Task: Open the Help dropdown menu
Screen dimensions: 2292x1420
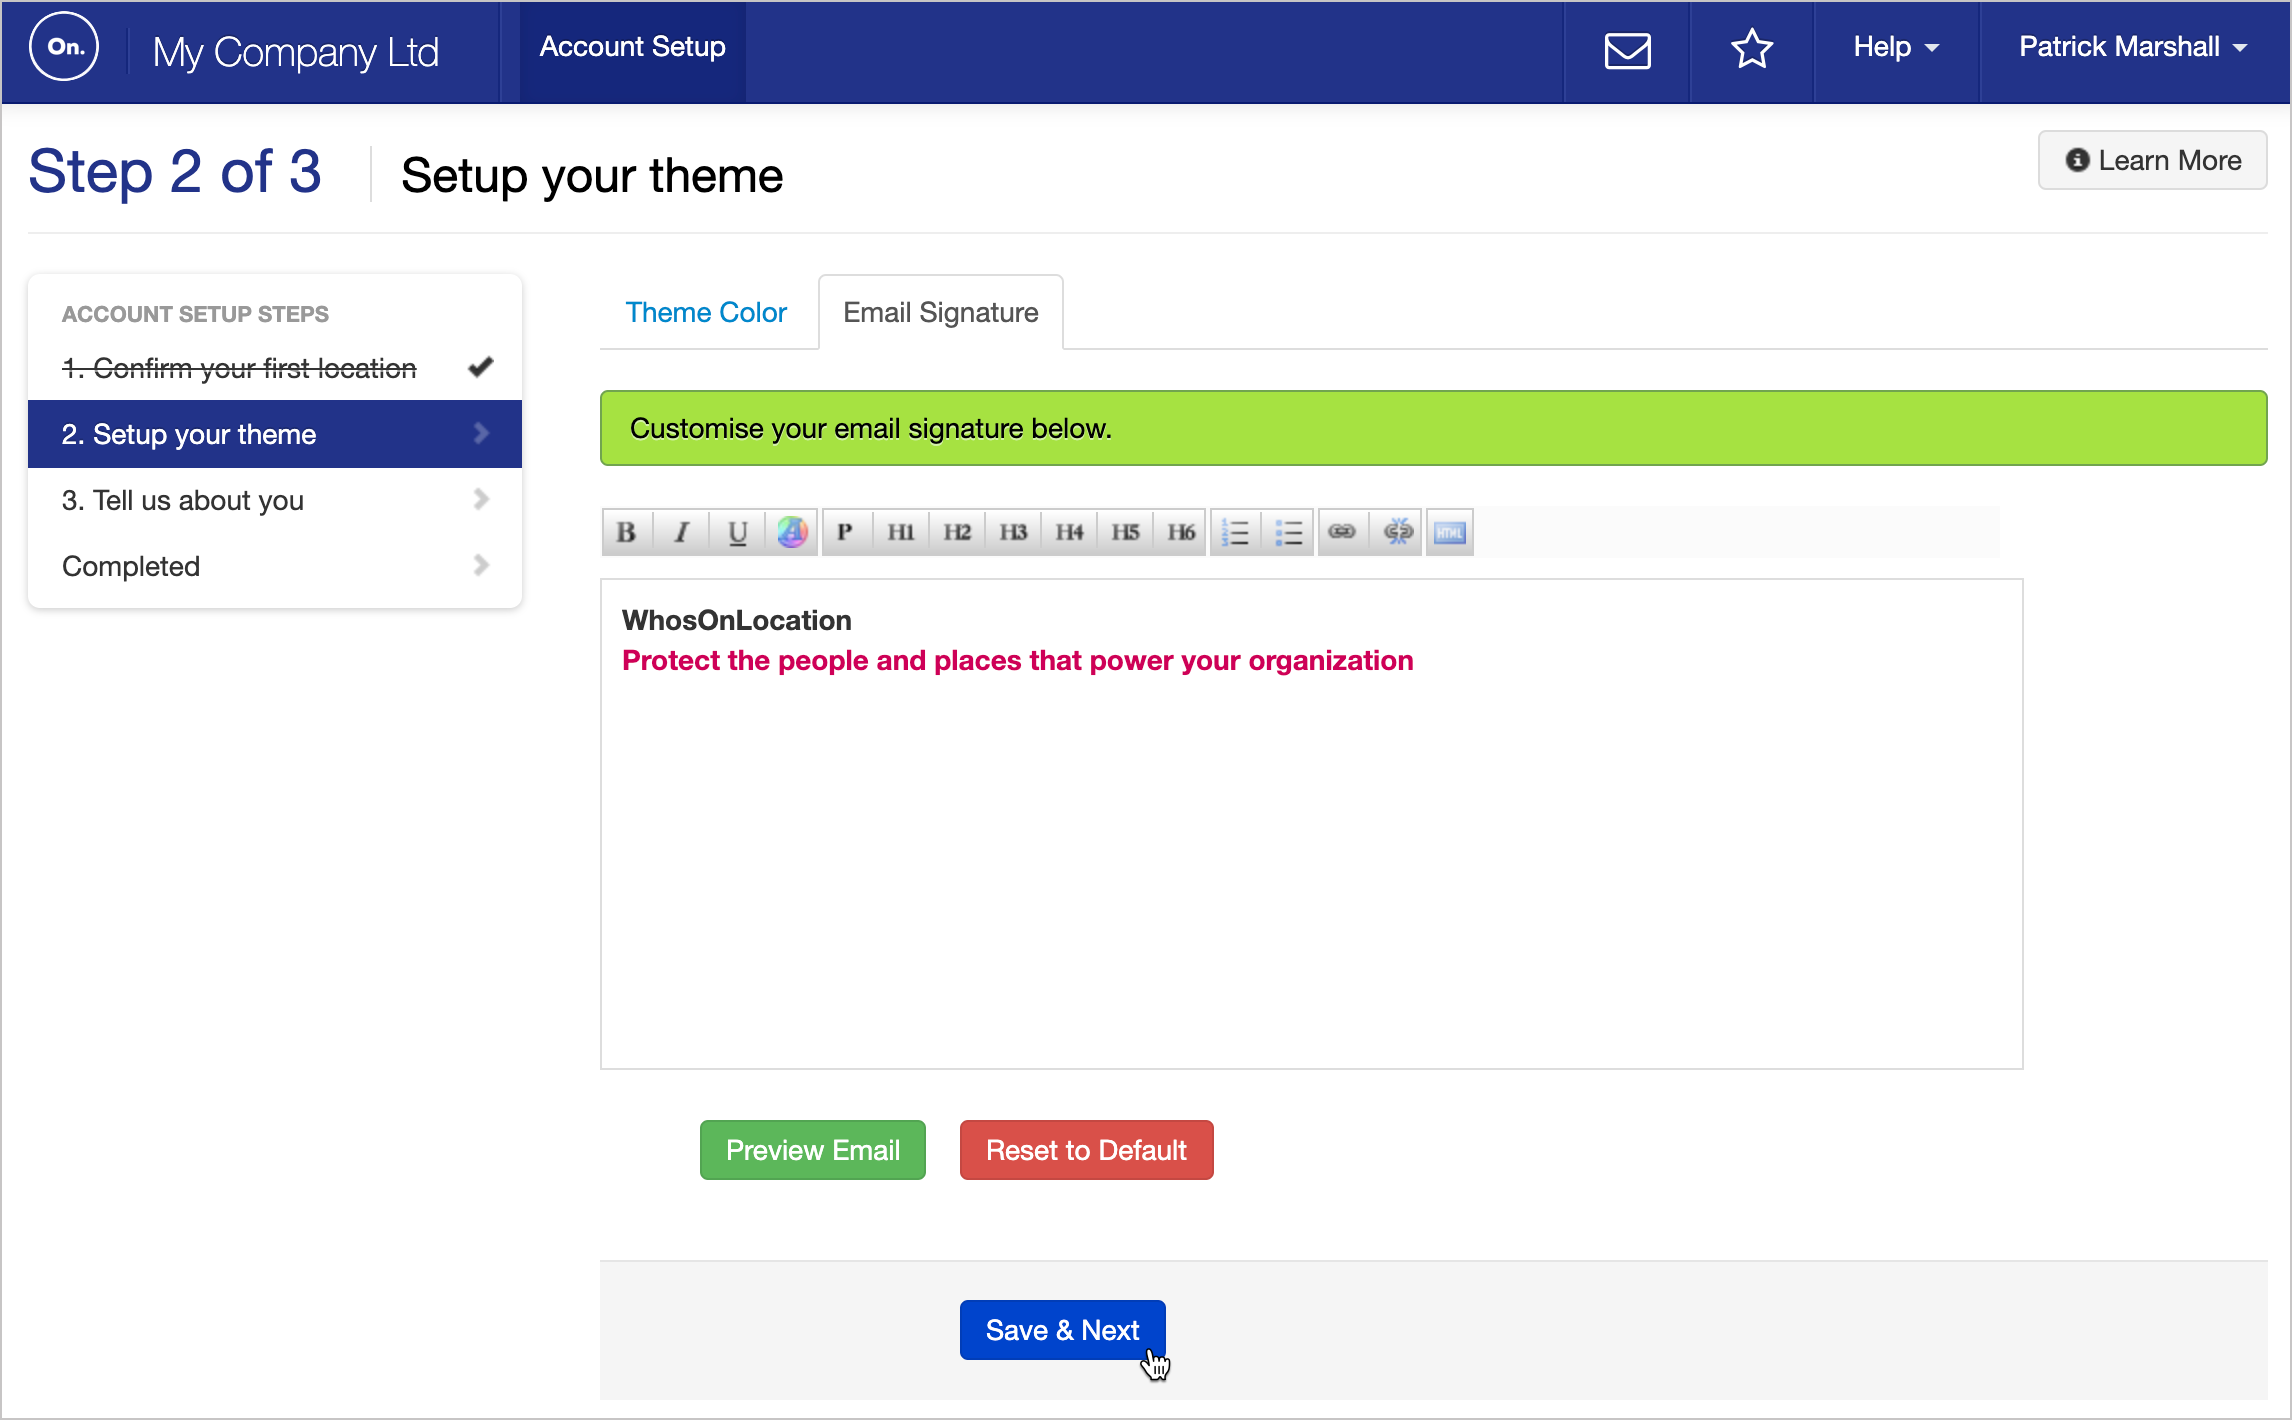Action: point(1896,47)
